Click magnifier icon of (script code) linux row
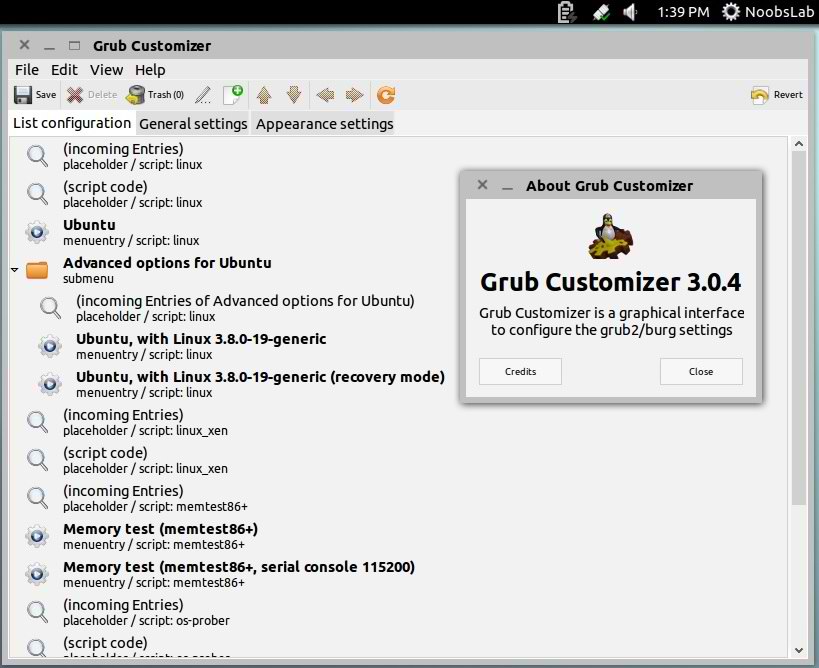Viewport: 819px width, 668px height. coord(37,194)
